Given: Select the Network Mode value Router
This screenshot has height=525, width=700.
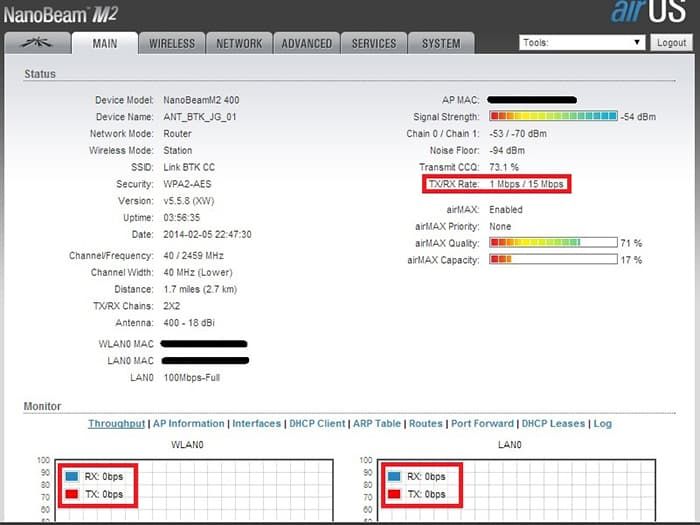Looking at the screenshot, I should [177, 133].
